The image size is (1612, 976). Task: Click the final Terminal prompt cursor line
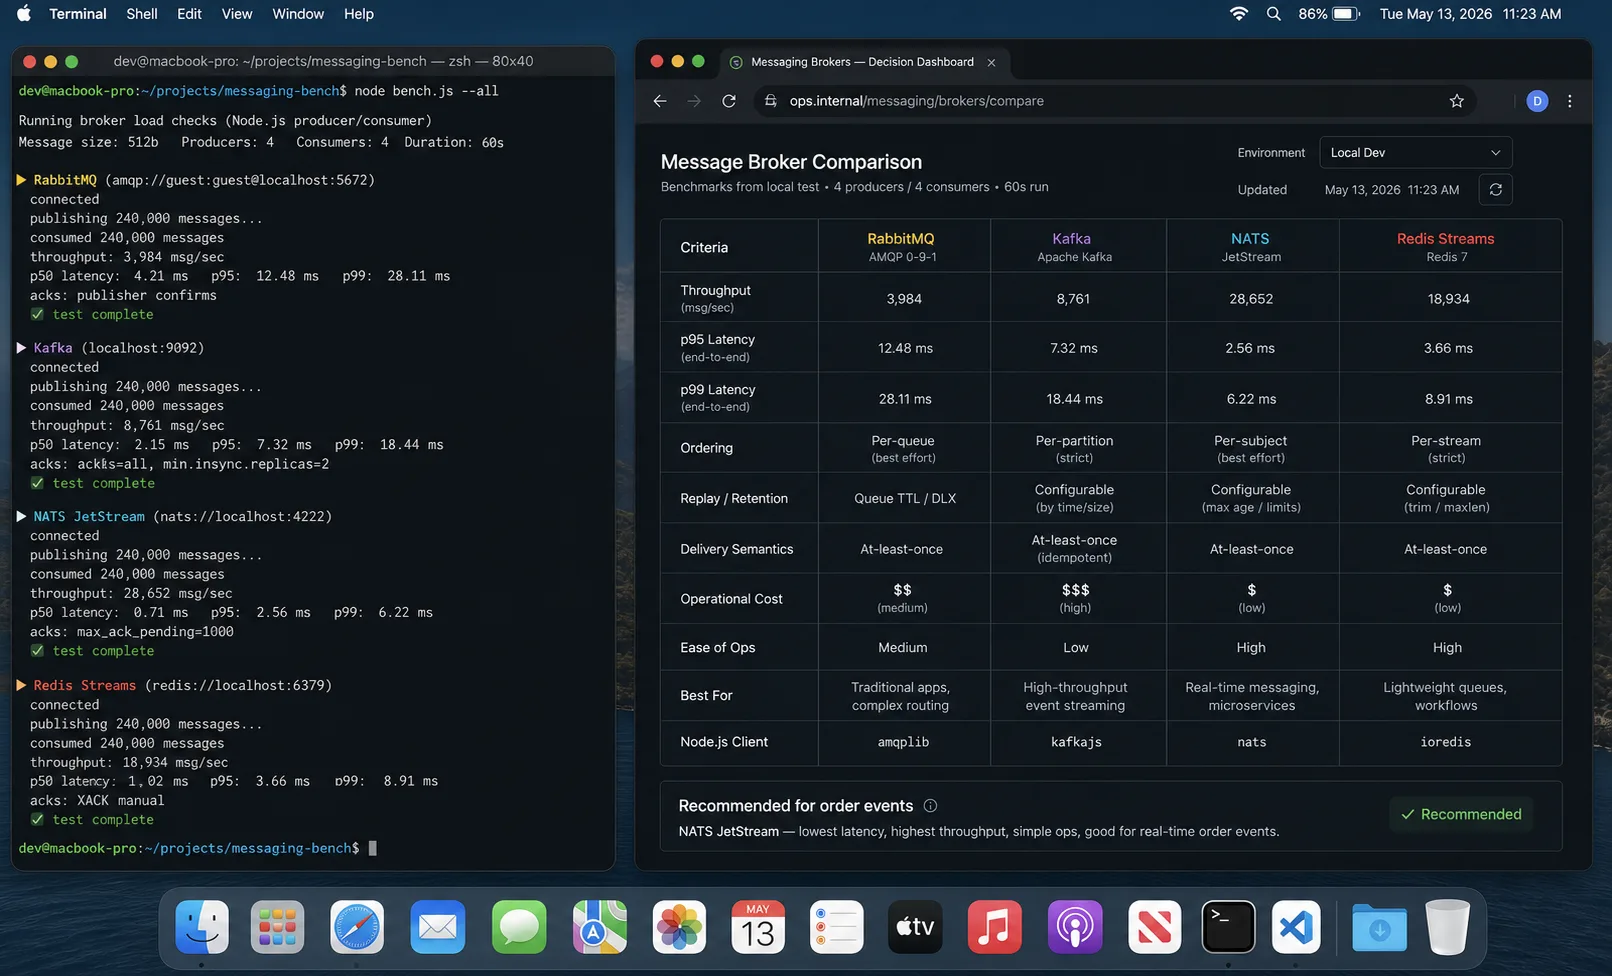198,848
